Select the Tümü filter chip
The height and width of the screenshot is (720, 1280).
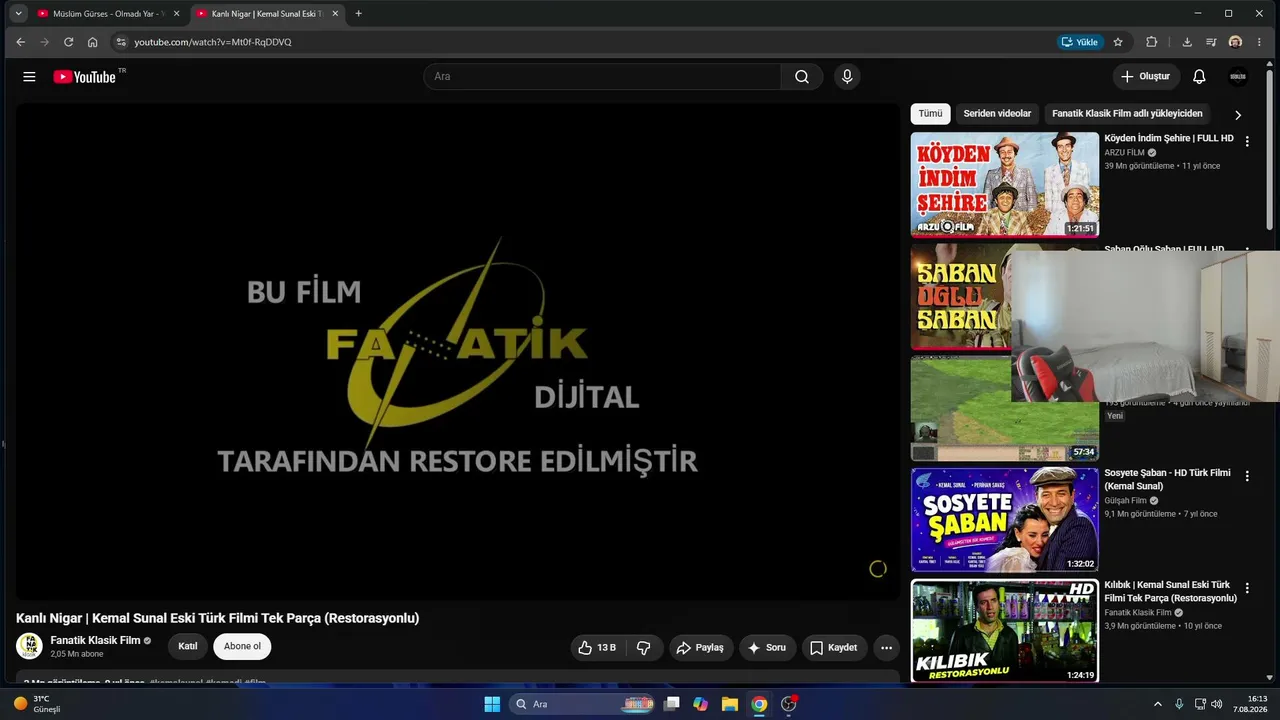tap(930, 114)
